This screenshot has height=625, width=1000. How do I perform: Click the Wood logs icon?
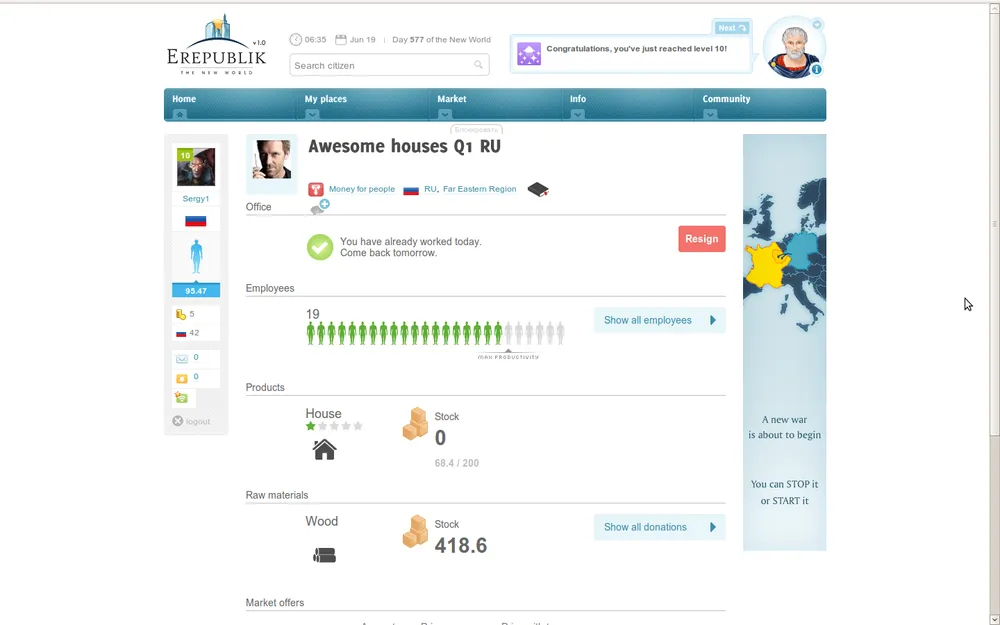325,555
